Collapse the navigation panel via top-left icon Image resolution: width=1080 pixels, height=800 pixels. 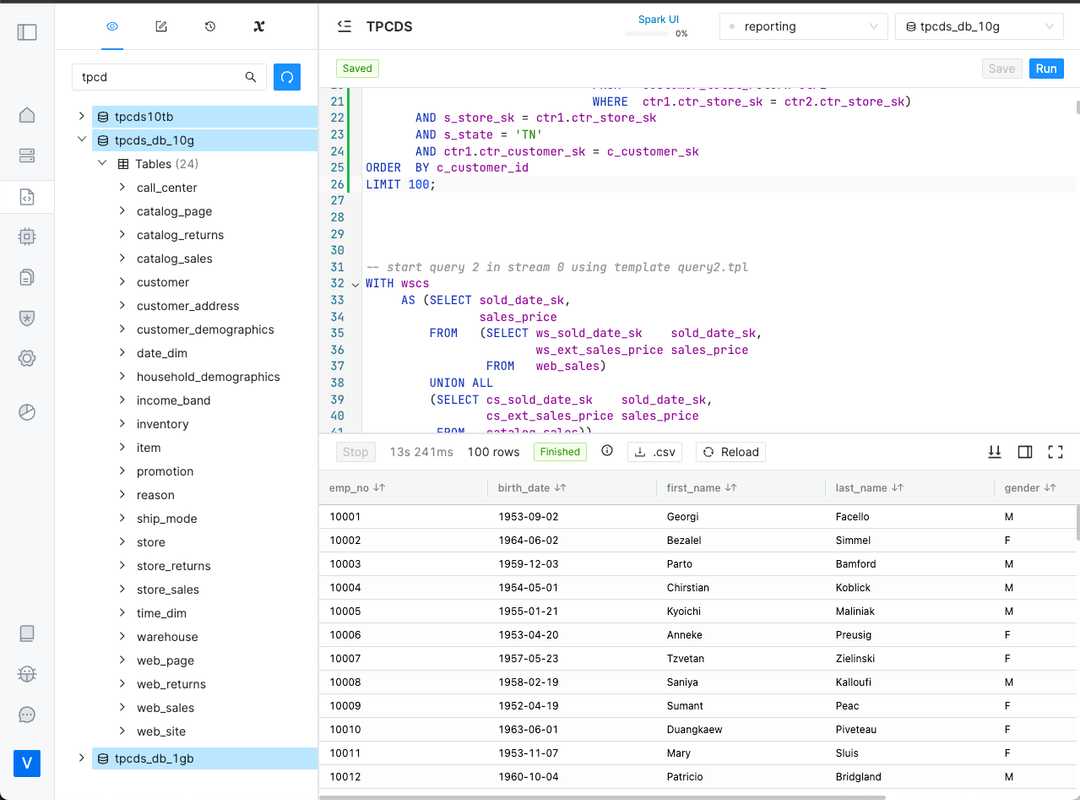coord(26,31)
